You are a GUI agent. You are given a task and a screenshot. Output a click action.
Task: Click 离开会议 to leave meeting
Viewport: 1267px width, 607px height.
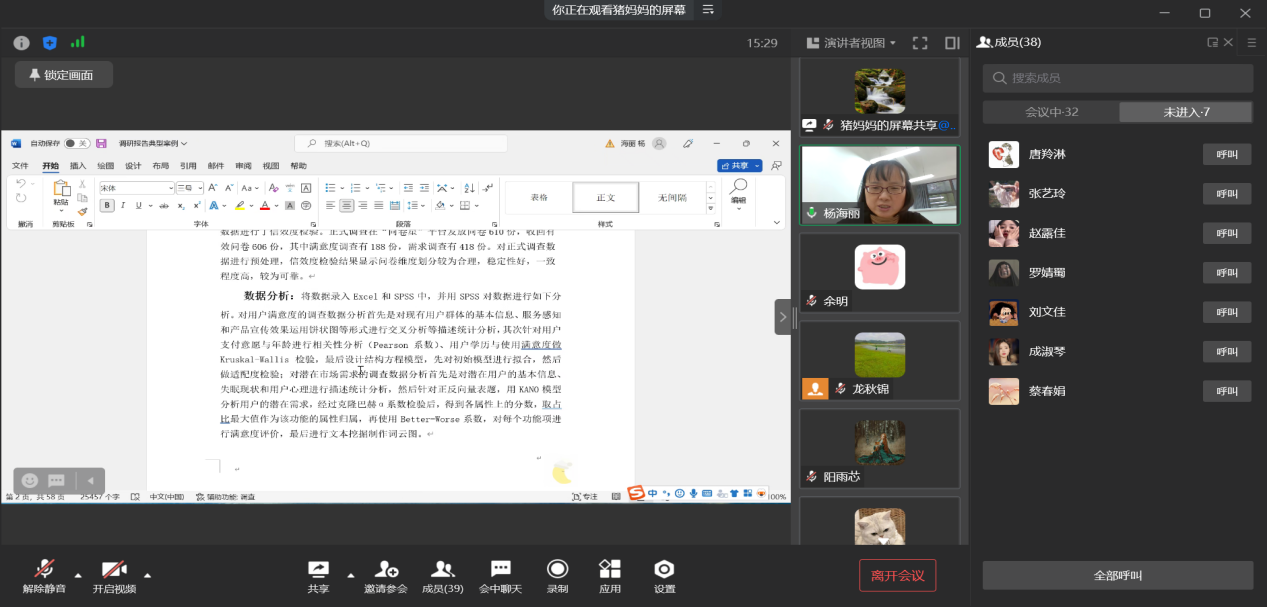coord(897,575)
